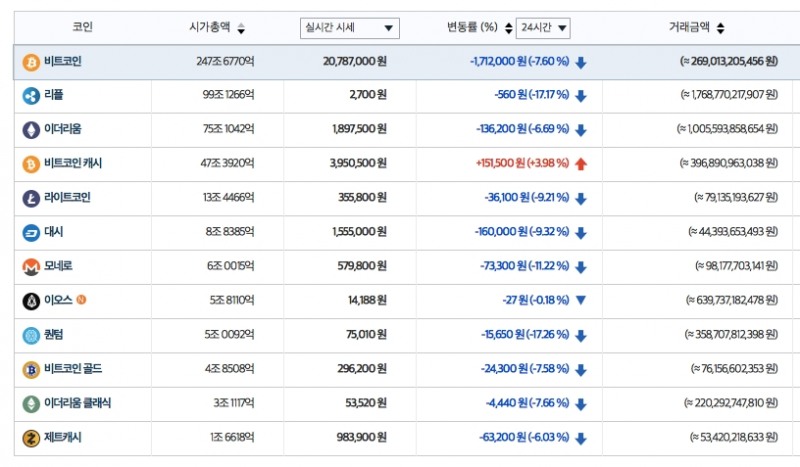800x467 pixels.
Task: Click the Ethereum Classic coin icon
Action: click(31, 404)
